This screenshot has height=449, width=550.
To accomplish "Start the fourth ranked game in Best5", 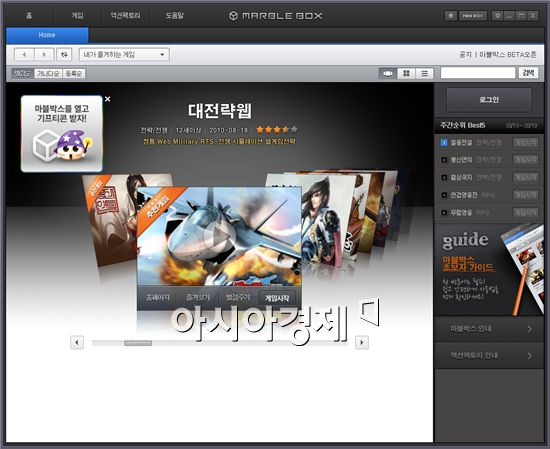I will coord(525,195).
